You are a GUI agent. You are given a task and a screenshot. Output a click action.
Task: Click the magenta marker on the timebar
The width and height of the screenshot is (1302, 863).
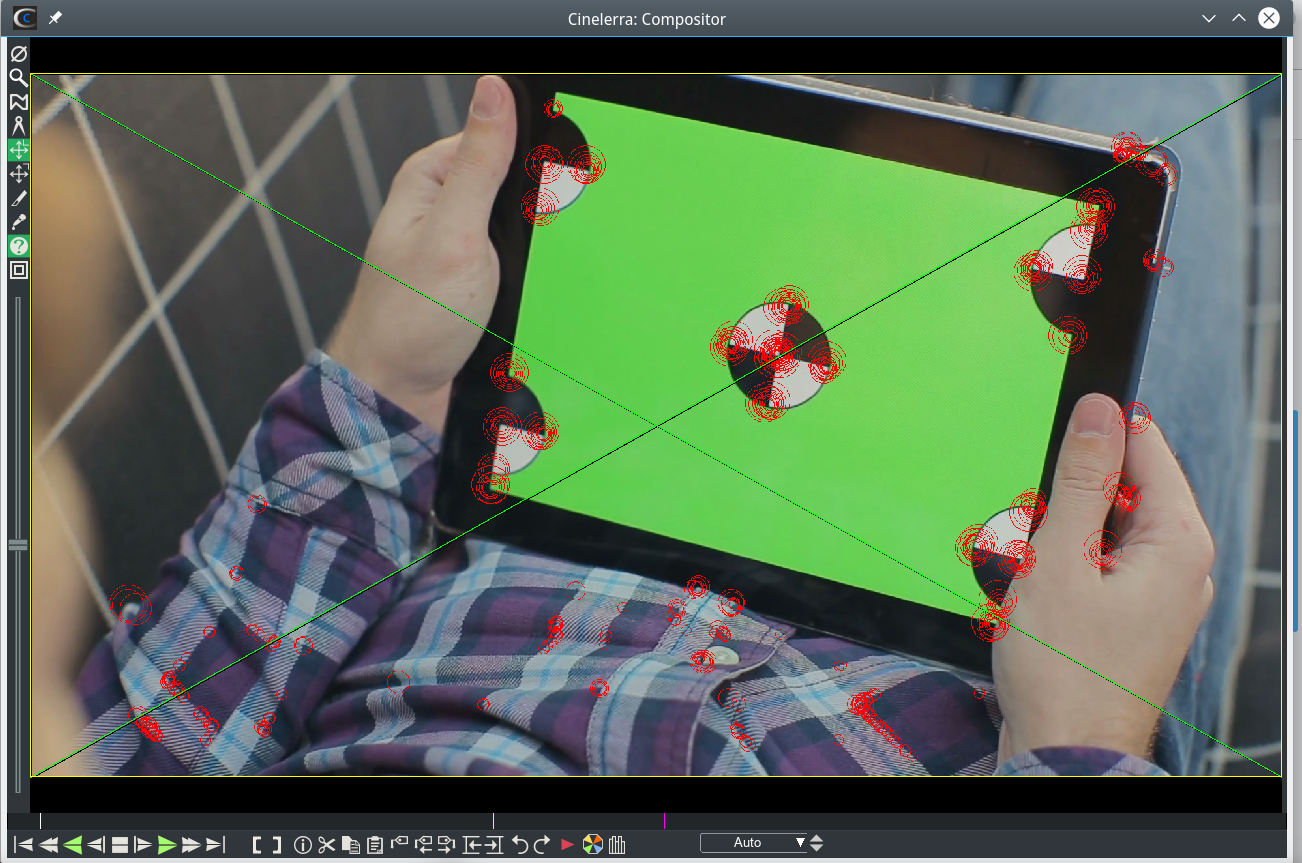tap(664, 821)
